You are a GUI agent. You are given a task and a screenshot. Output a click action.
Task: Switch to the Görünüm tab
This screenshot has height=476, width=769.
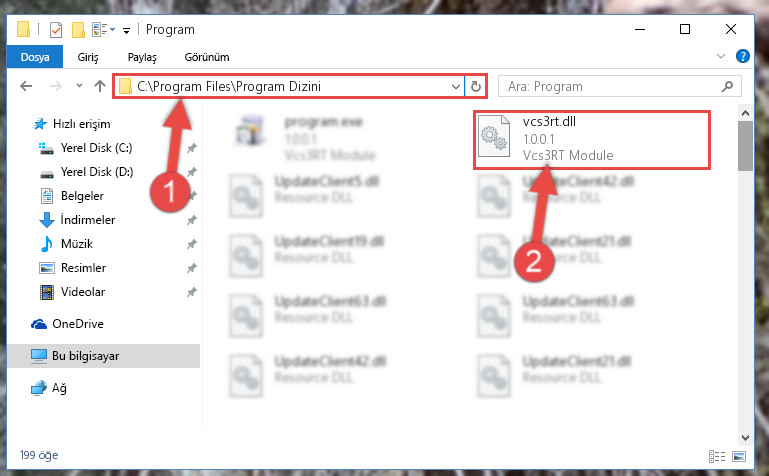tap(206, 57)
